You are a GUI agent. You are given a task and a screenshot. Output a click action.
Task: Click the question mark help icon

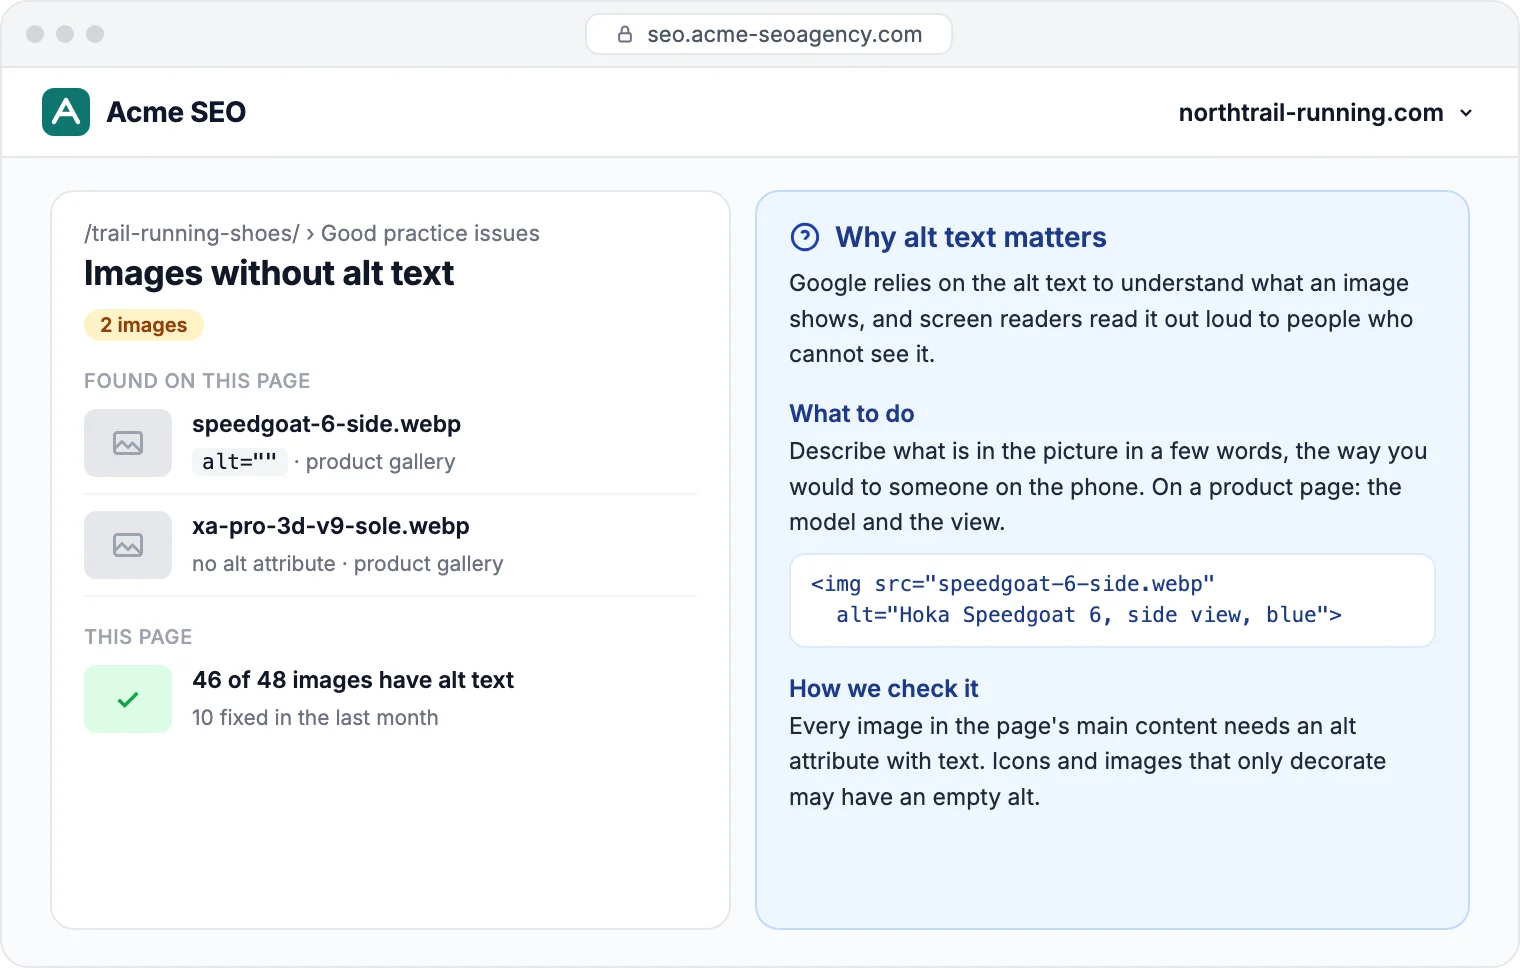805,237
